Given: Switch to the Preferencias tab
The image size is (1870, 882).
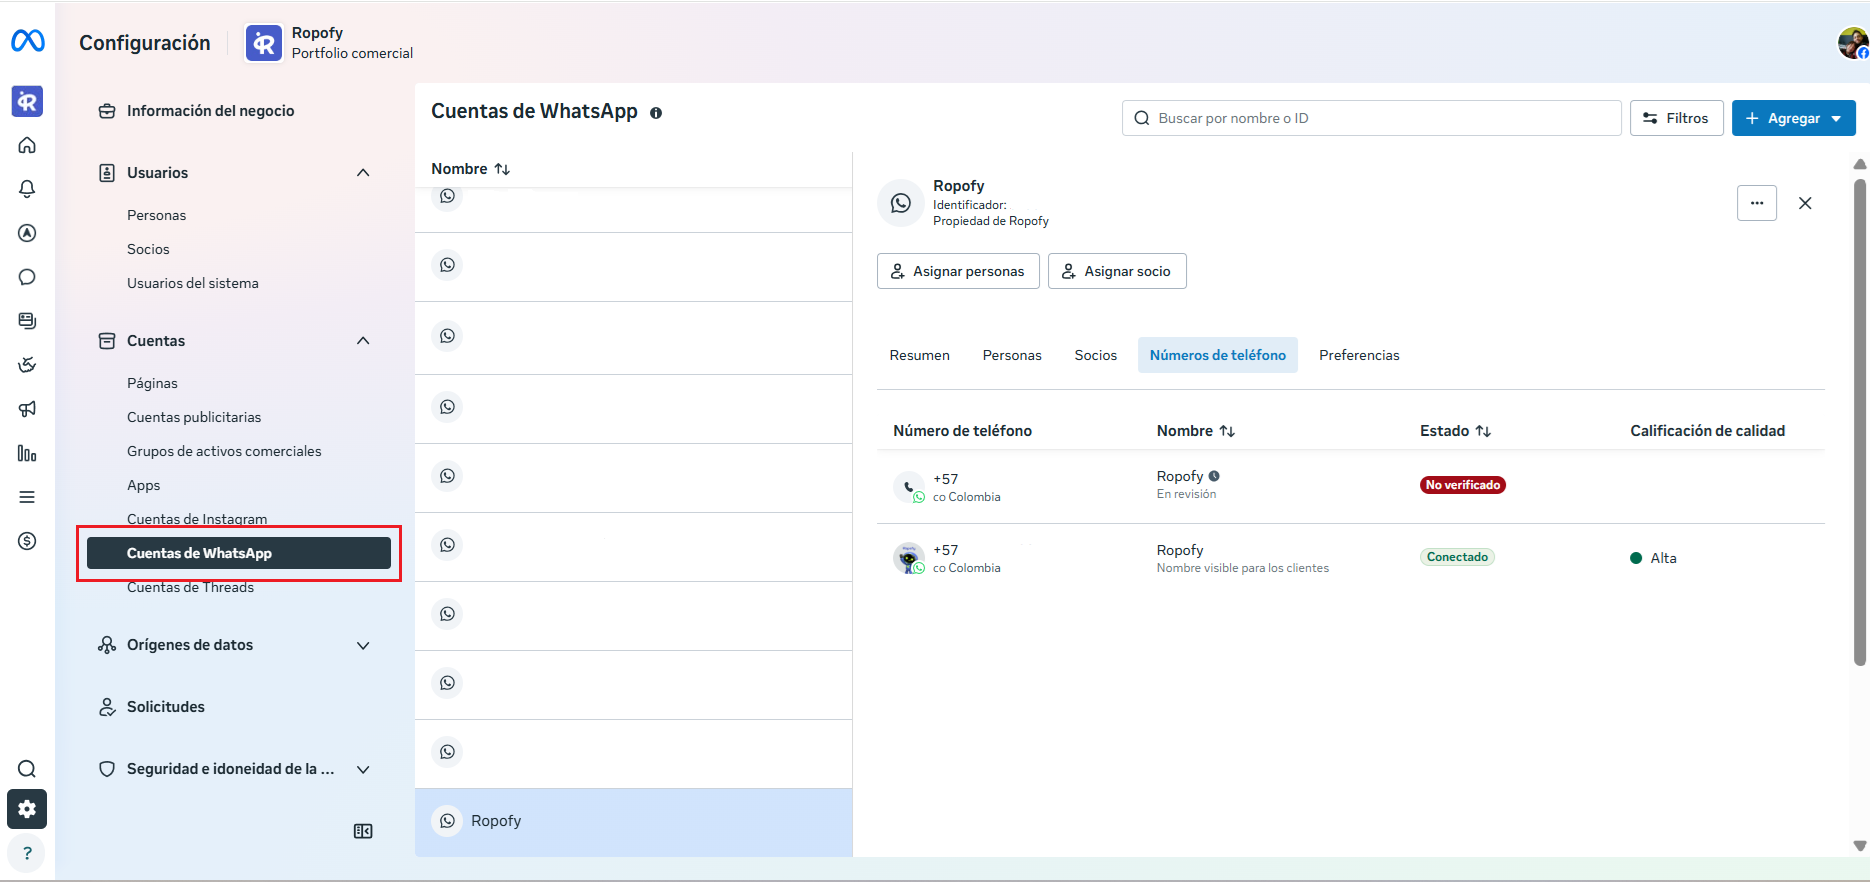Looking at the screenshot, I should pos(1359,355).
